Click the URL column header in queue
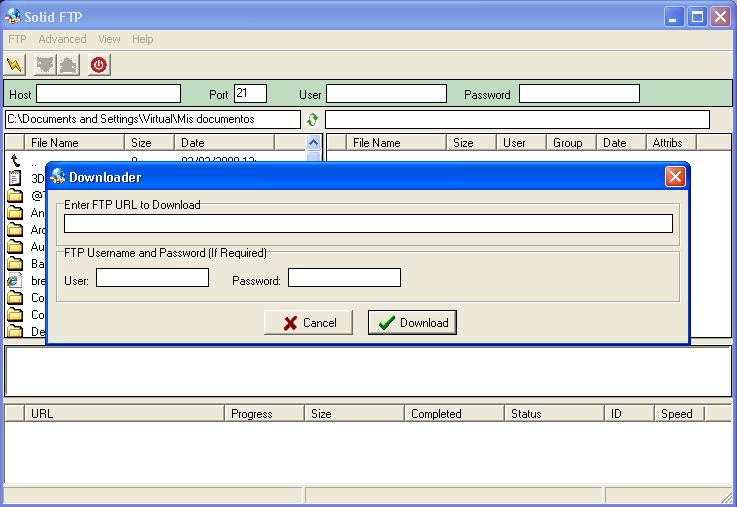Image resolution: width=737 pixels, height=507 pixels. click(124, 413)
